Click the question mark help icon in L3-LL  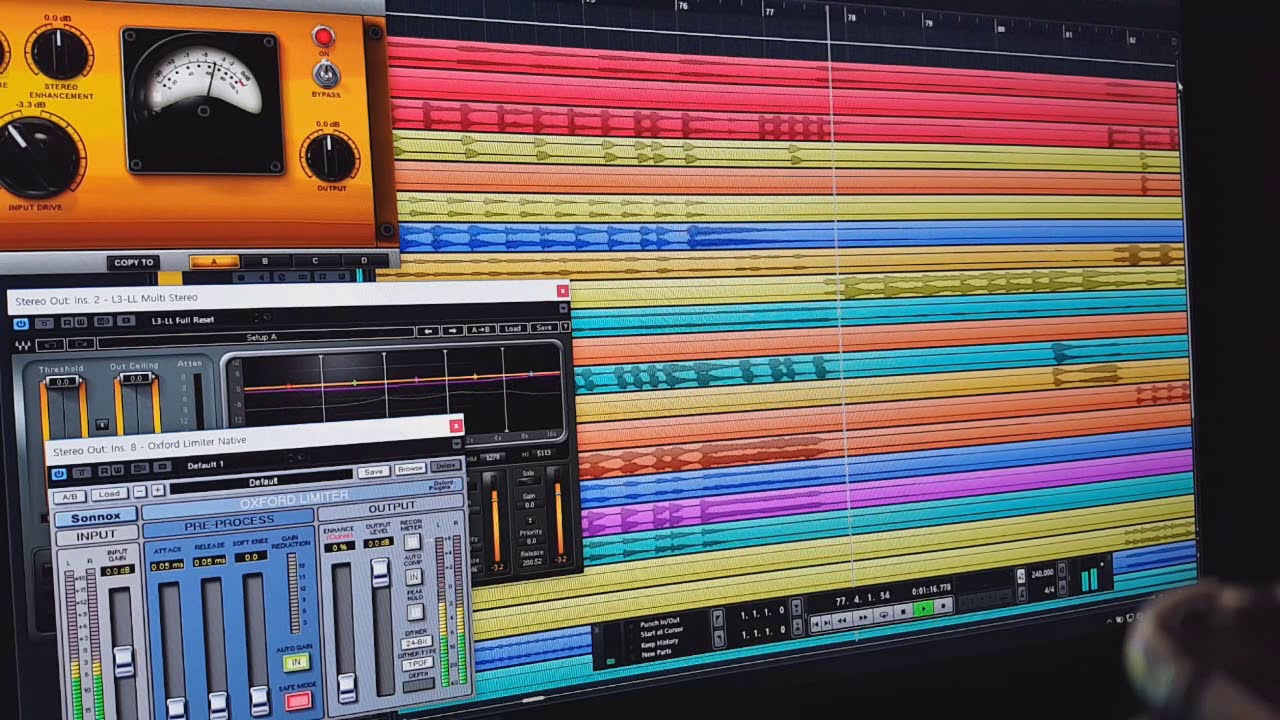565,327
